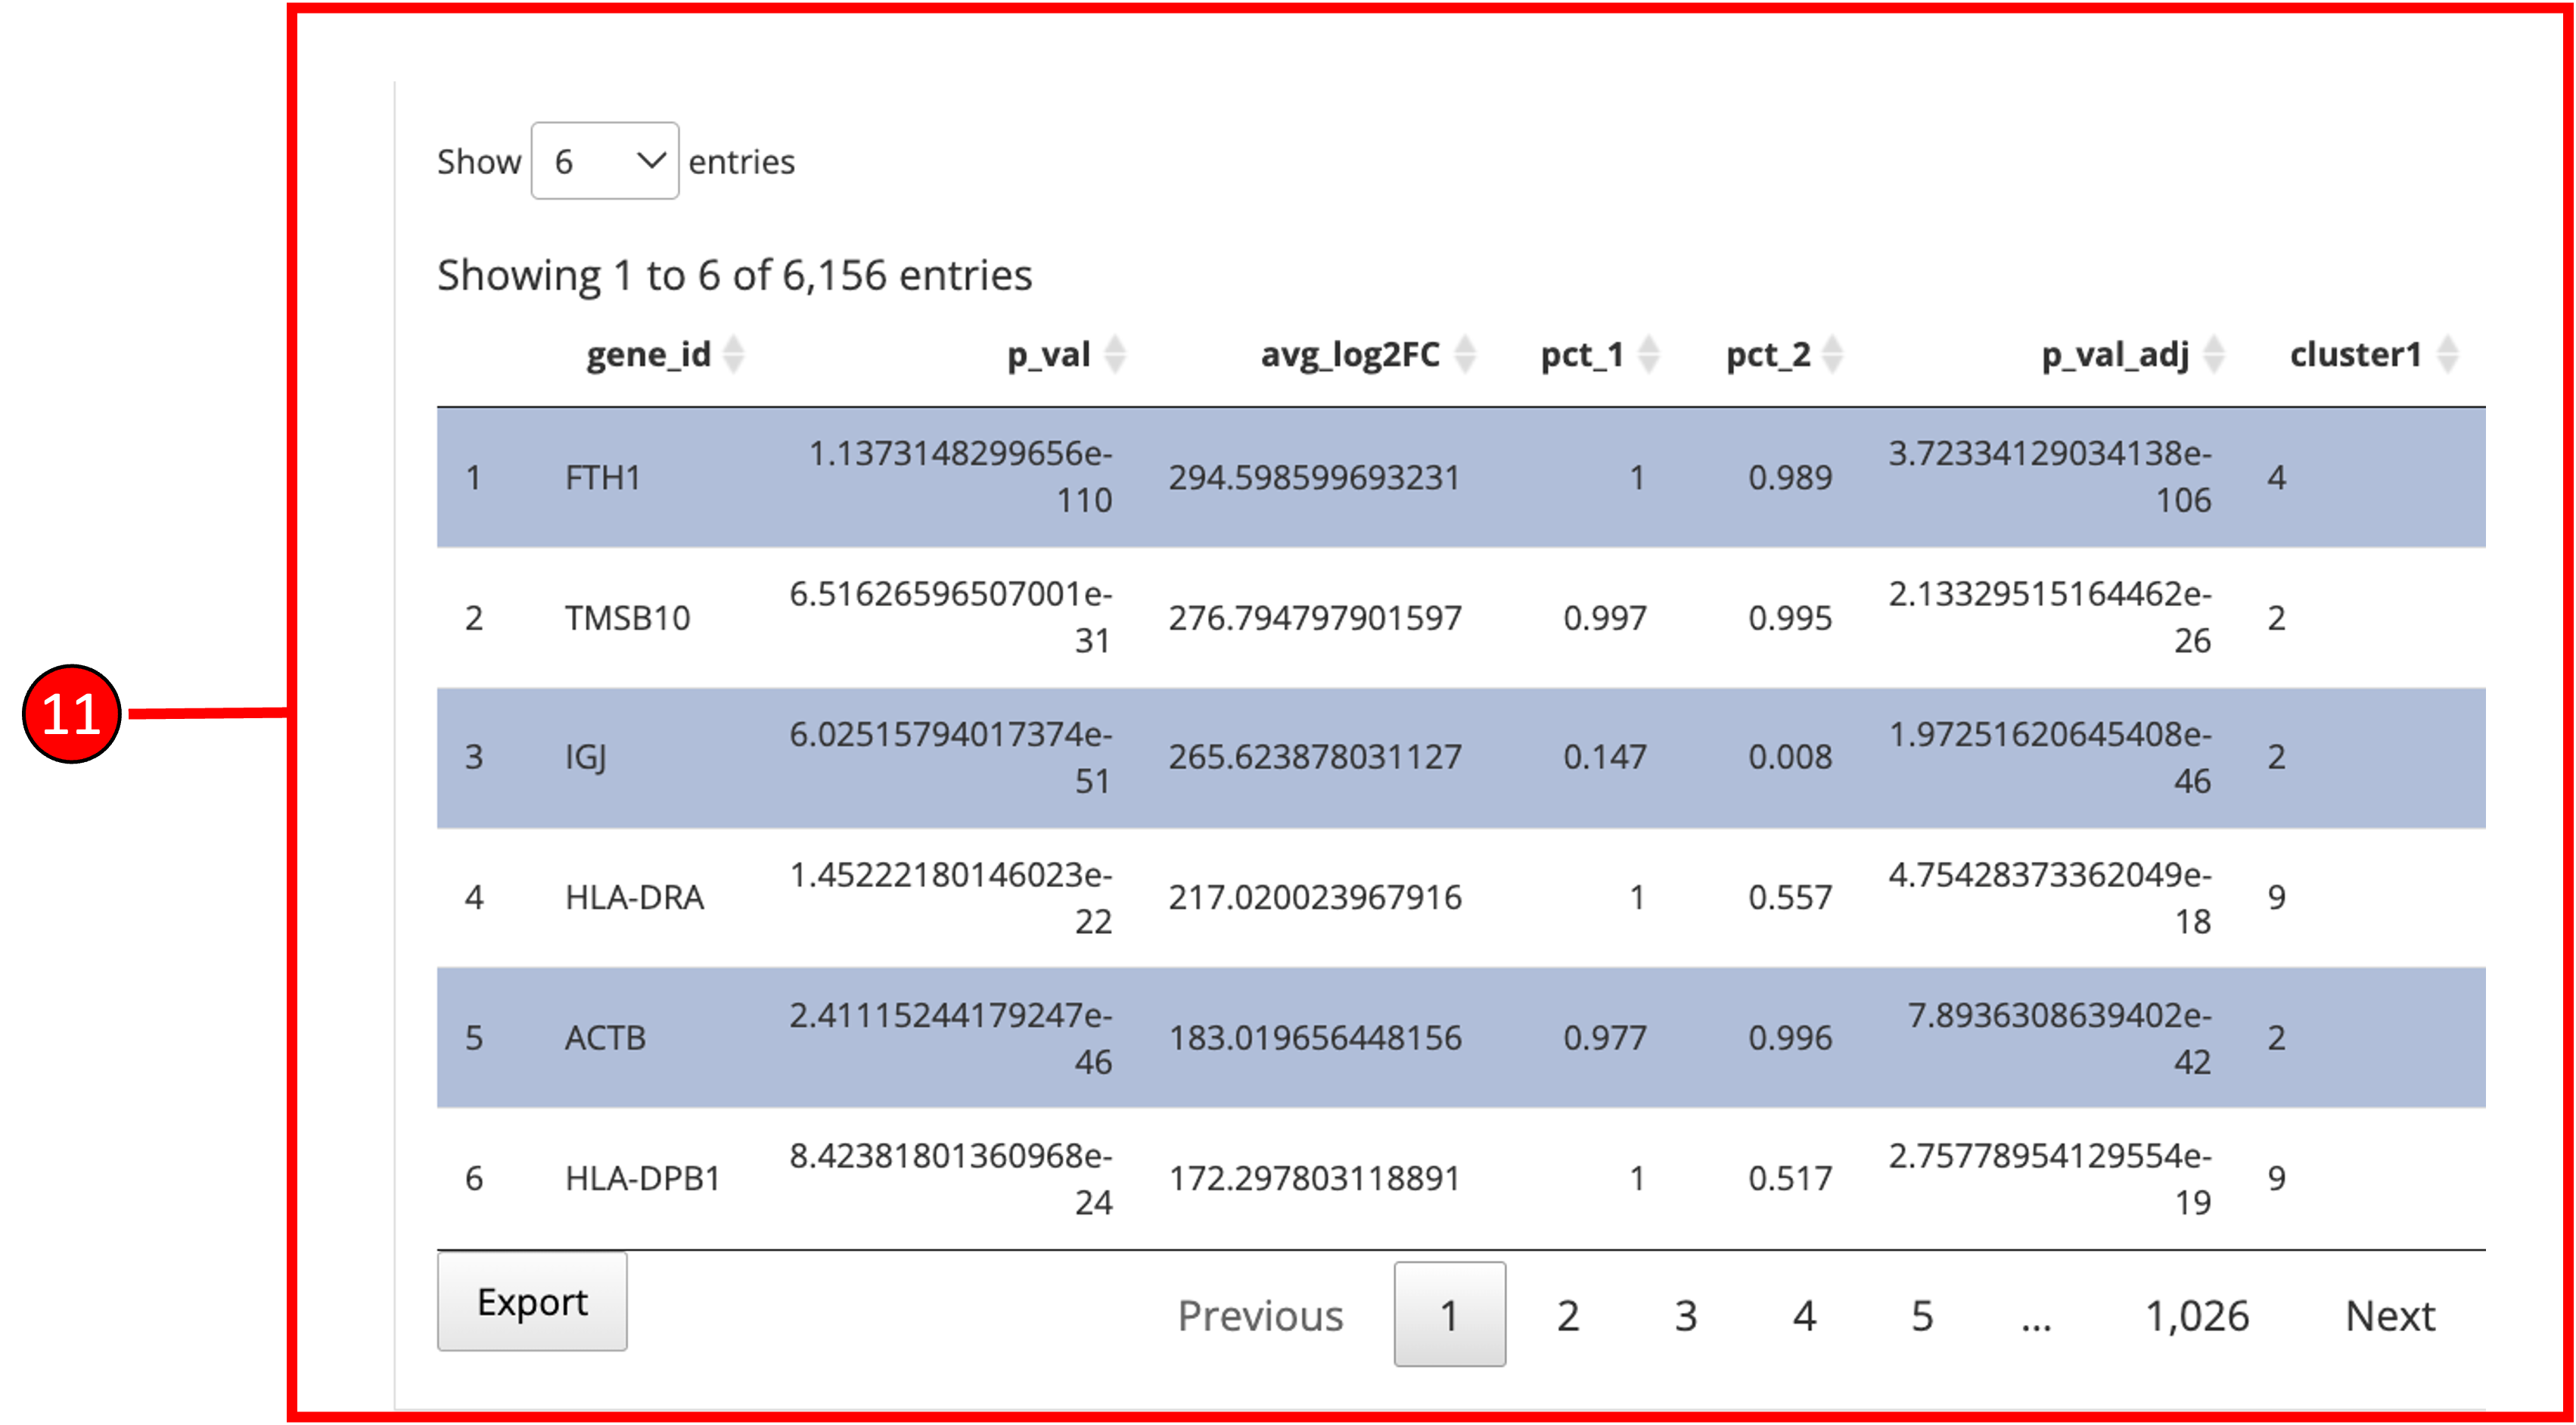The image size is (2576, 1425).
Task: Sort by pct_1 column arrows
Action: [1649, 354]
